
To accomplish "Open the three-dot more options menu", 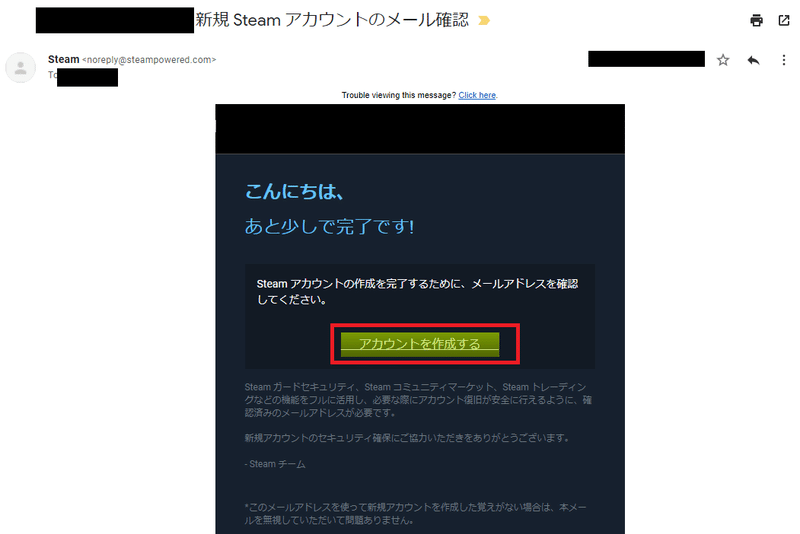I will 784,60.
